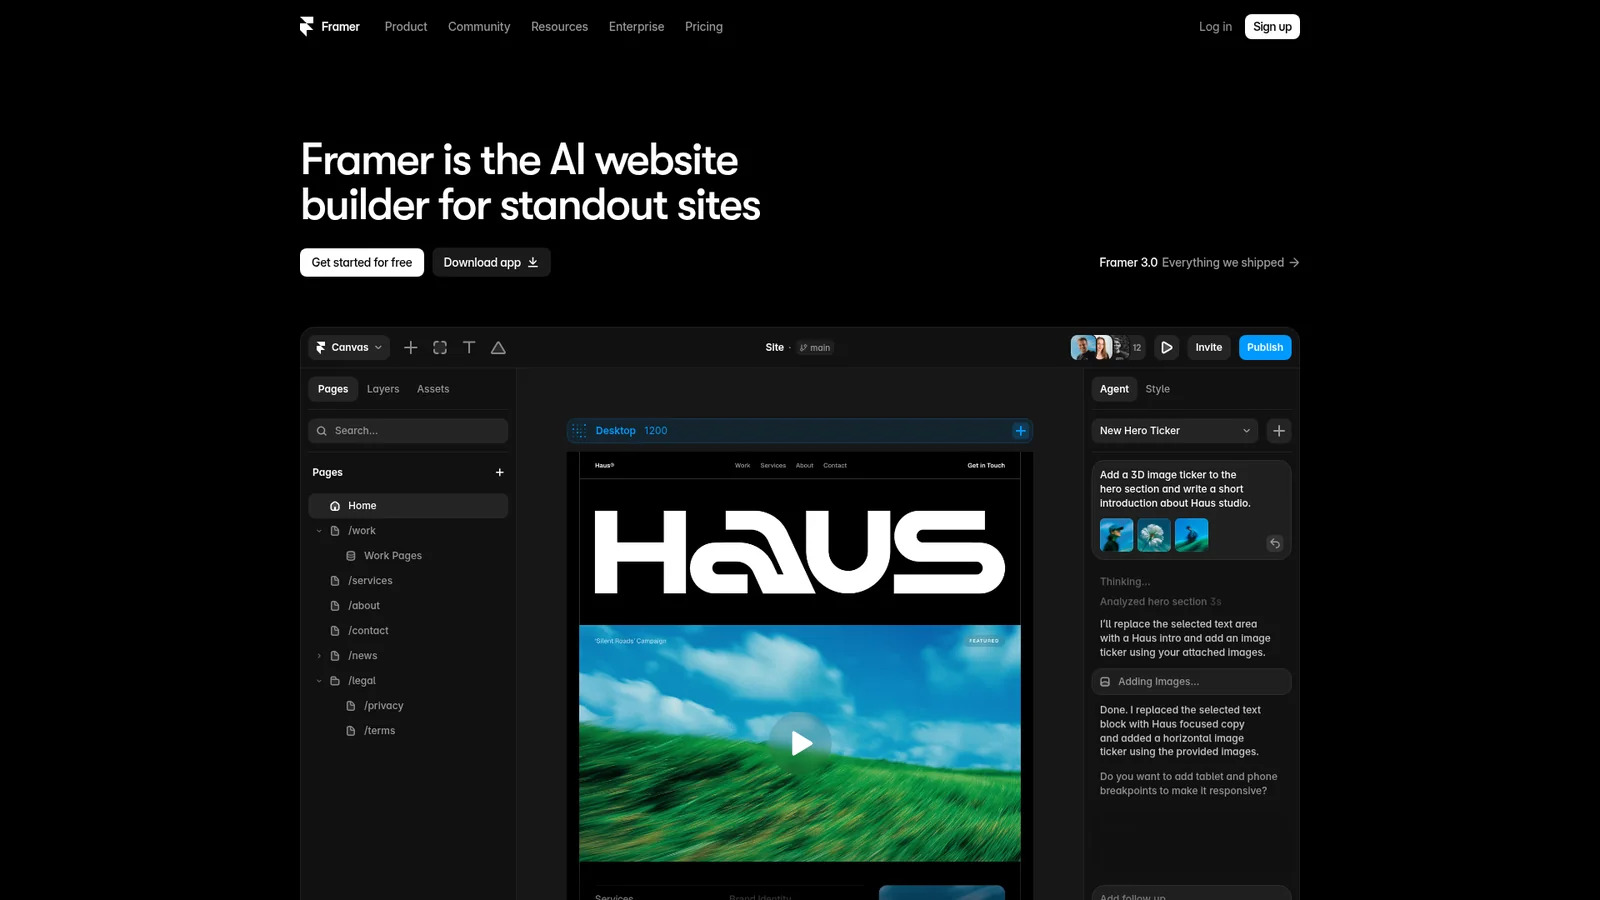
Task: Go to the Enterprise page
Action: tap(636, 27)
